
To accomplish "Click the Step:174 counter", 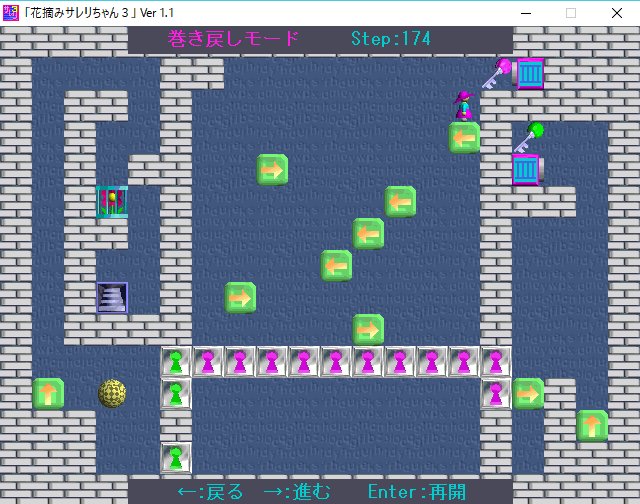I will 391,39.
